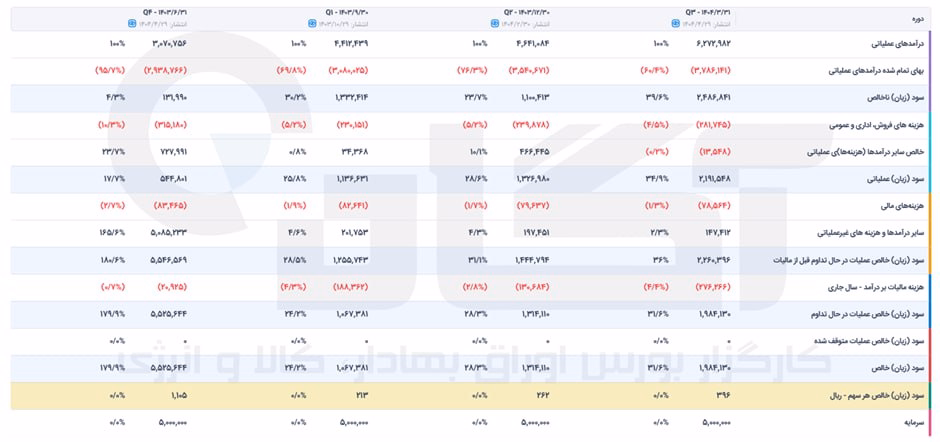Select the Q3 period column header
The width and height of the screenshot is (940, 442).
click(707, 12)
